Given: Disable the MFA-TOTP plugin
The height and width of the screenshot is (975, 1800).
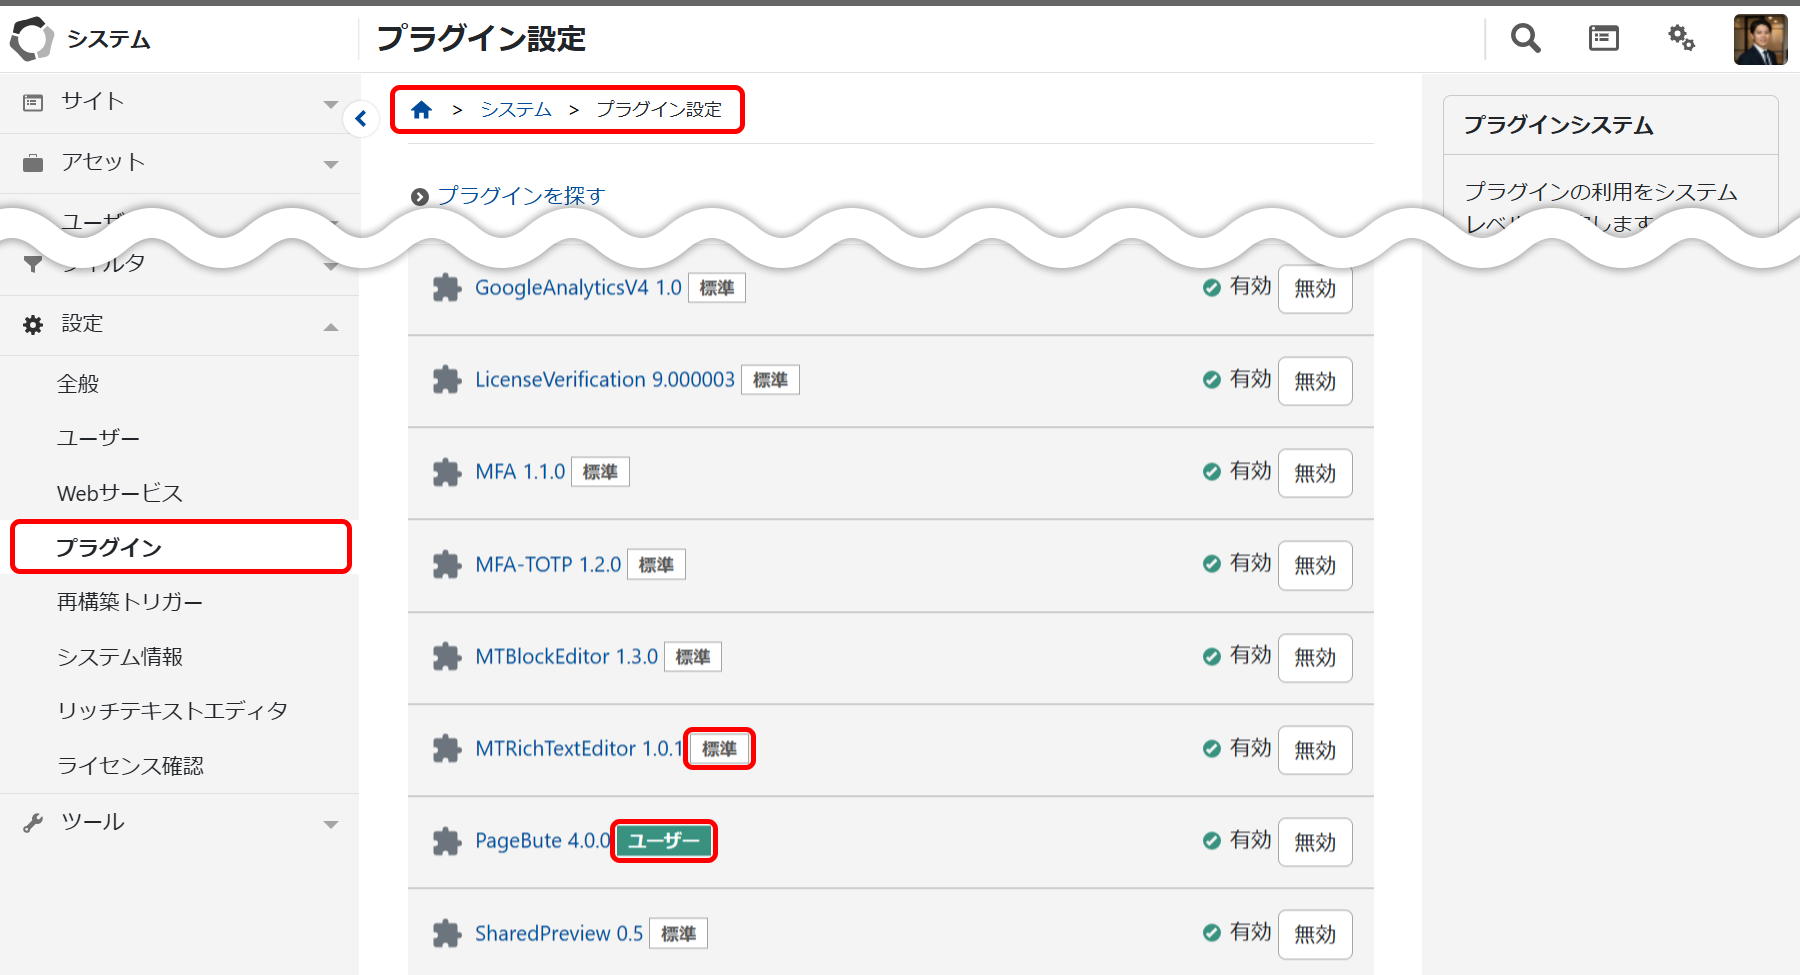Looking at the screenshot, I should click(x=1314, y=566).
